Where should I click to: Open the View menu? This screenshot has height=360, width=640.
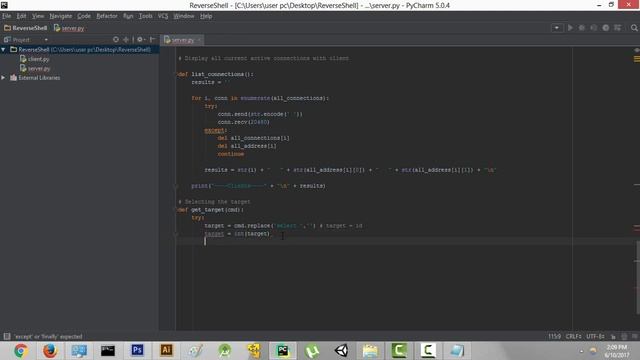(x=38, y=16)
